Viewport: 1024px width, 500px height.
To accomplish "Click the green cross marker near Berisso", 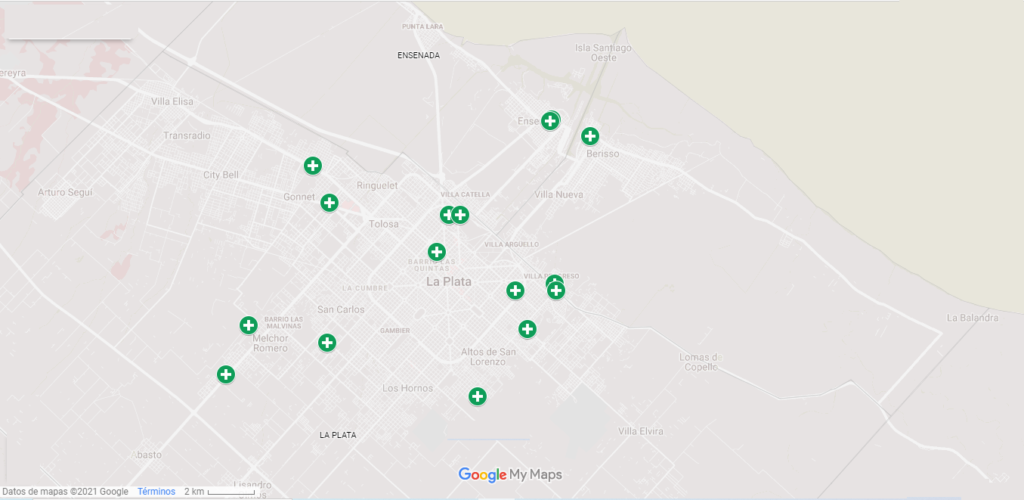I will pos(590,136).
